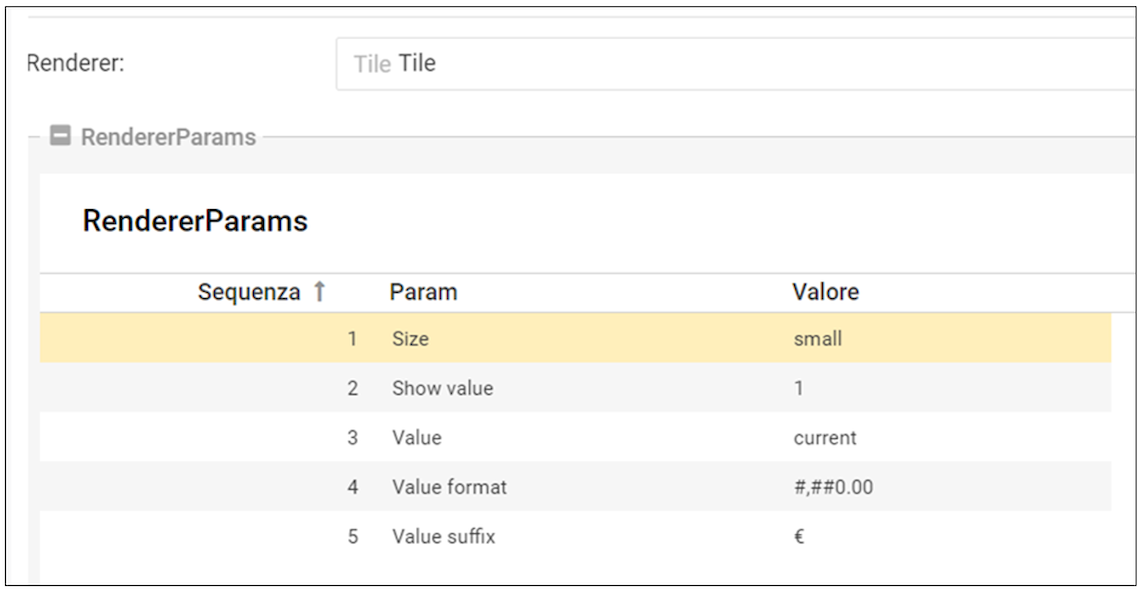Click the 'current' value cell

[x=824, y=438]
